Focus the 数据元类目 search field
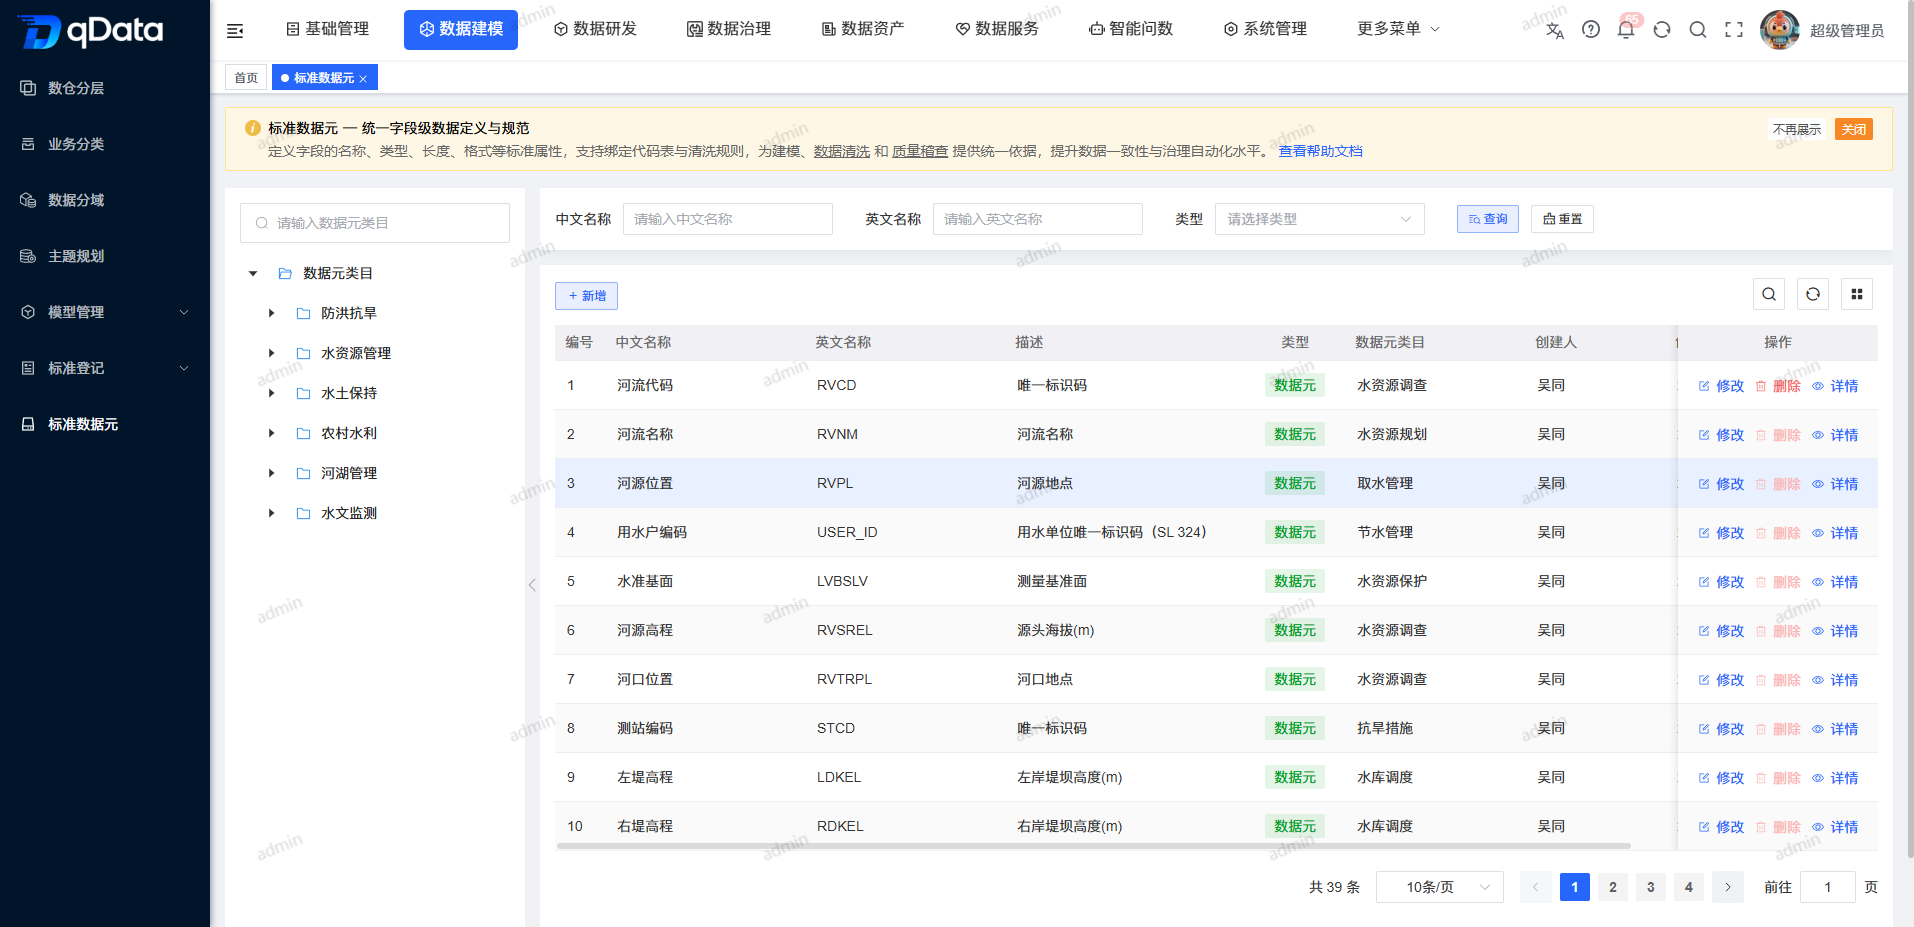Viewport: 1914px width, 927px height. (375, 223)
